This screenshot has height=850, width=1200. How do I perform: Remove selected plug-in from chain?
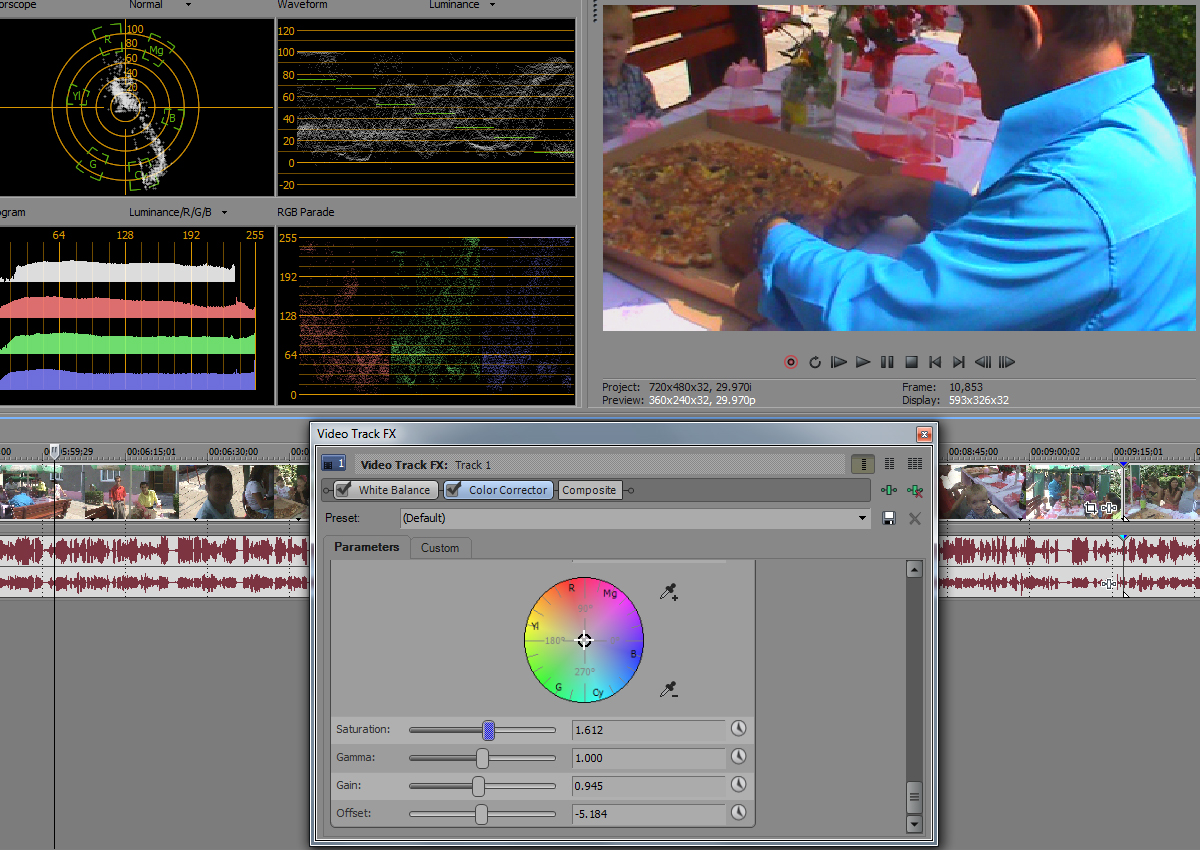[x=914, y=490]
